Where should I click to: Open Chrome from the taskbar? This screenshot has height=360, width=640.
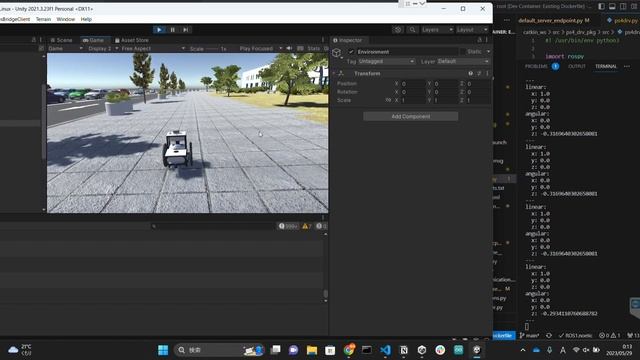coord(349,350)
